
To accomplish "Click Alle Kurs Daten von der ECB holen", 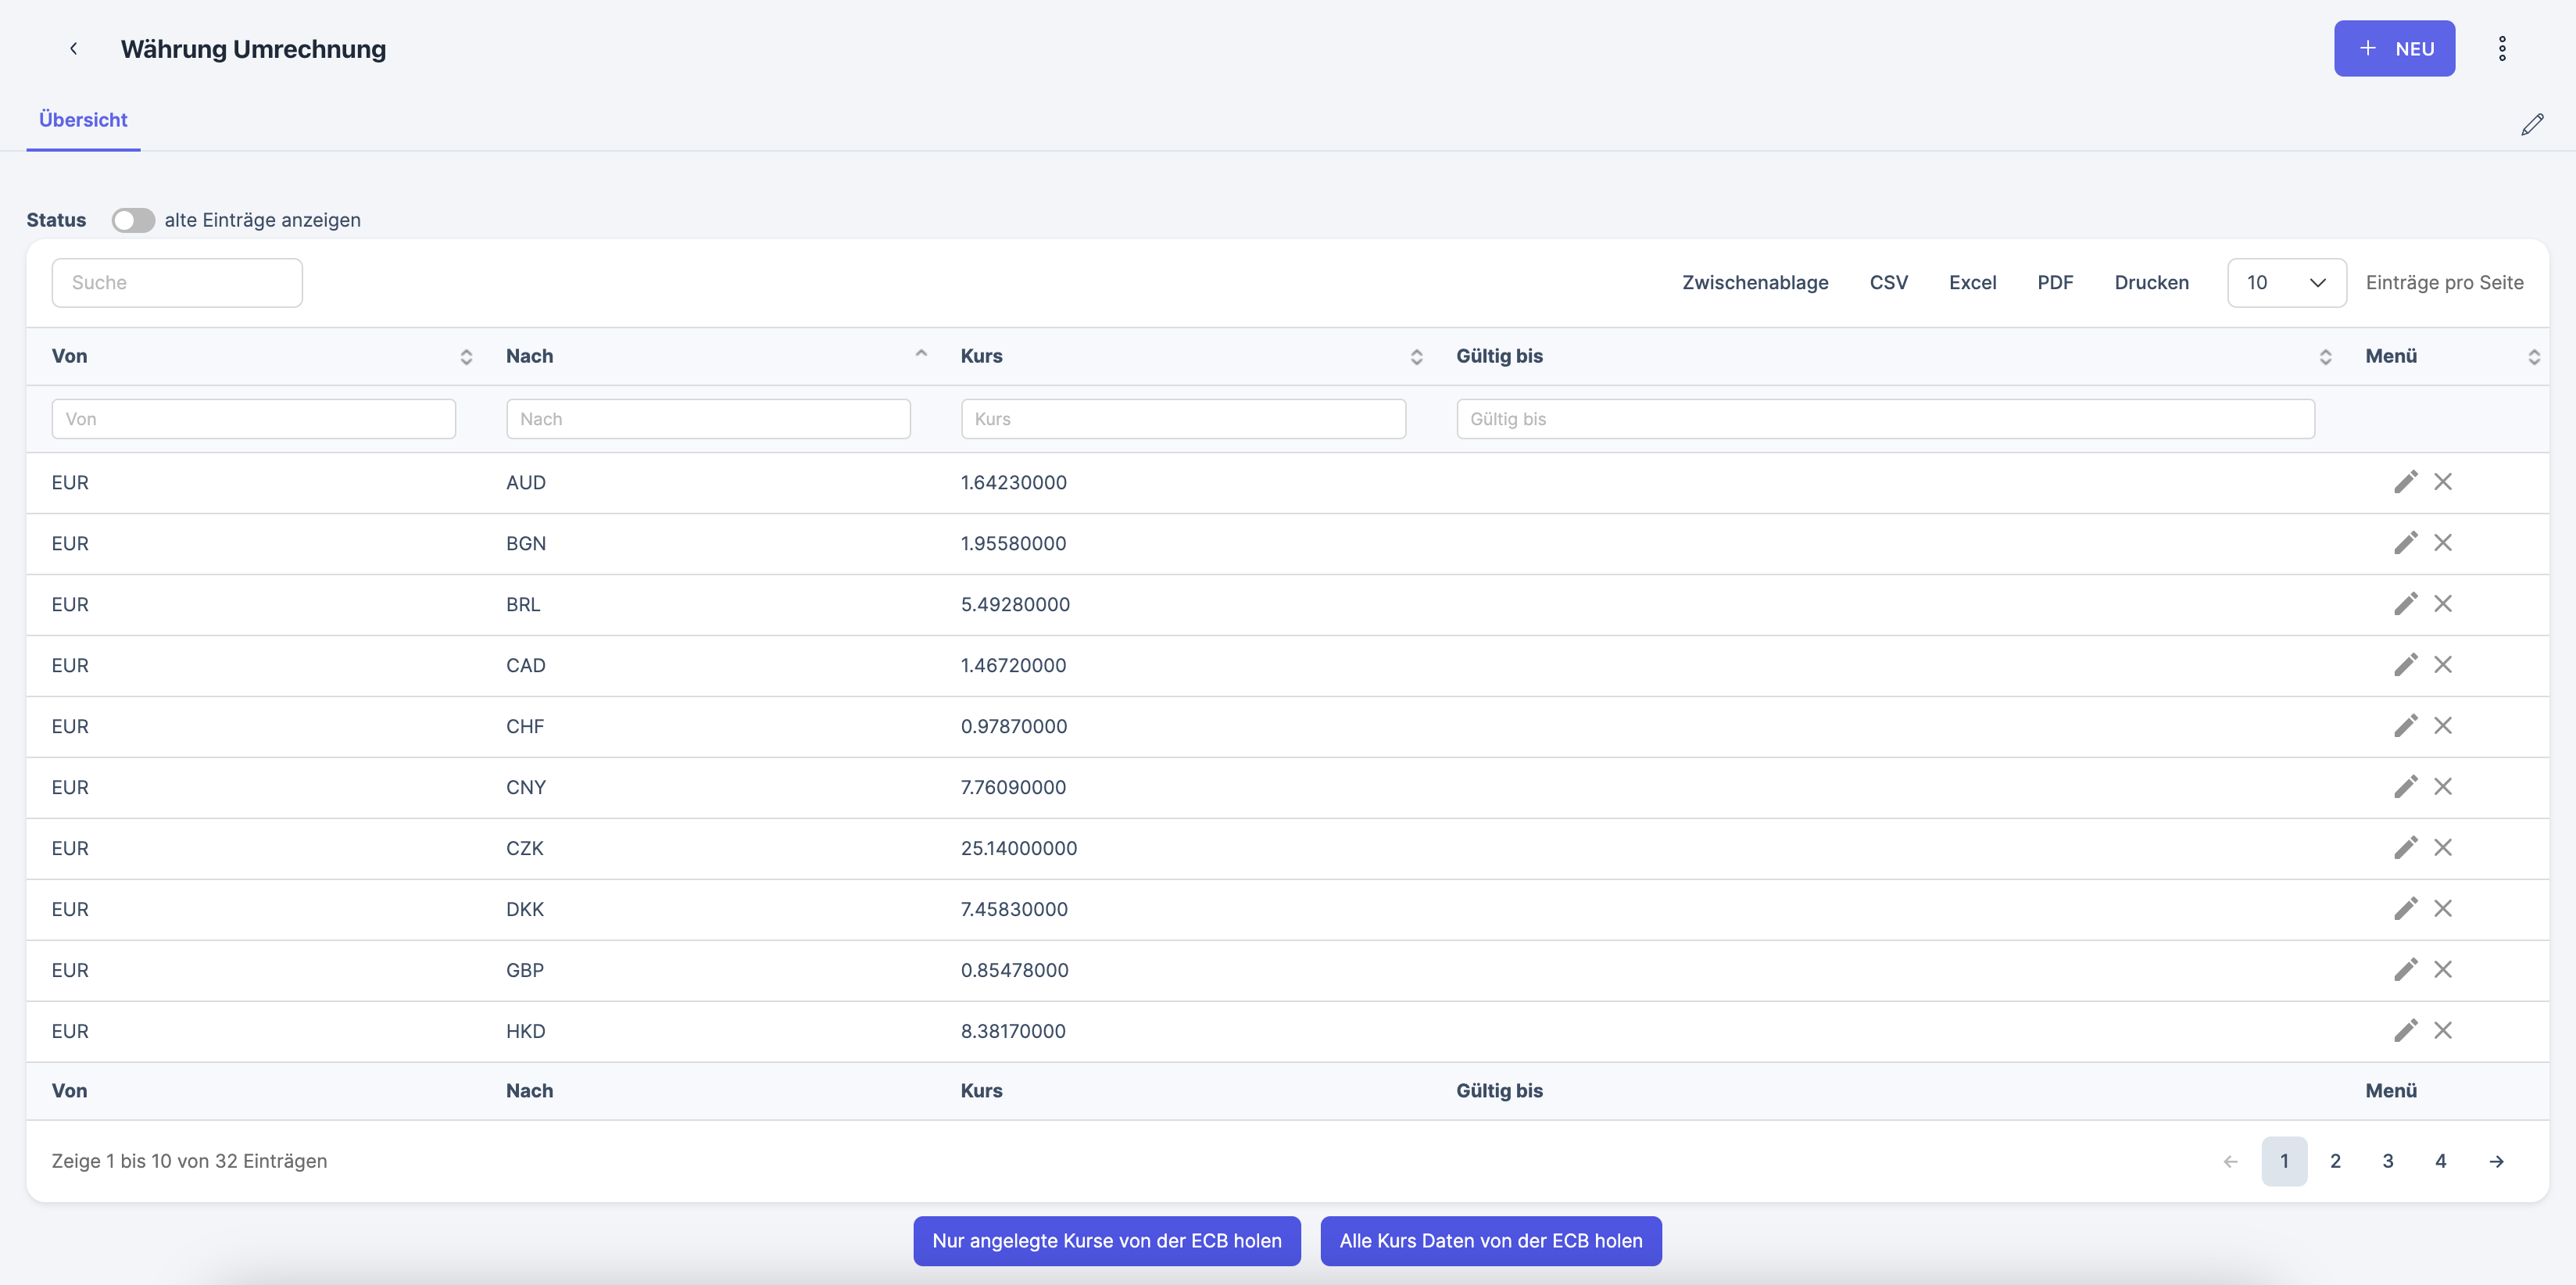I will point(1490,1241).
